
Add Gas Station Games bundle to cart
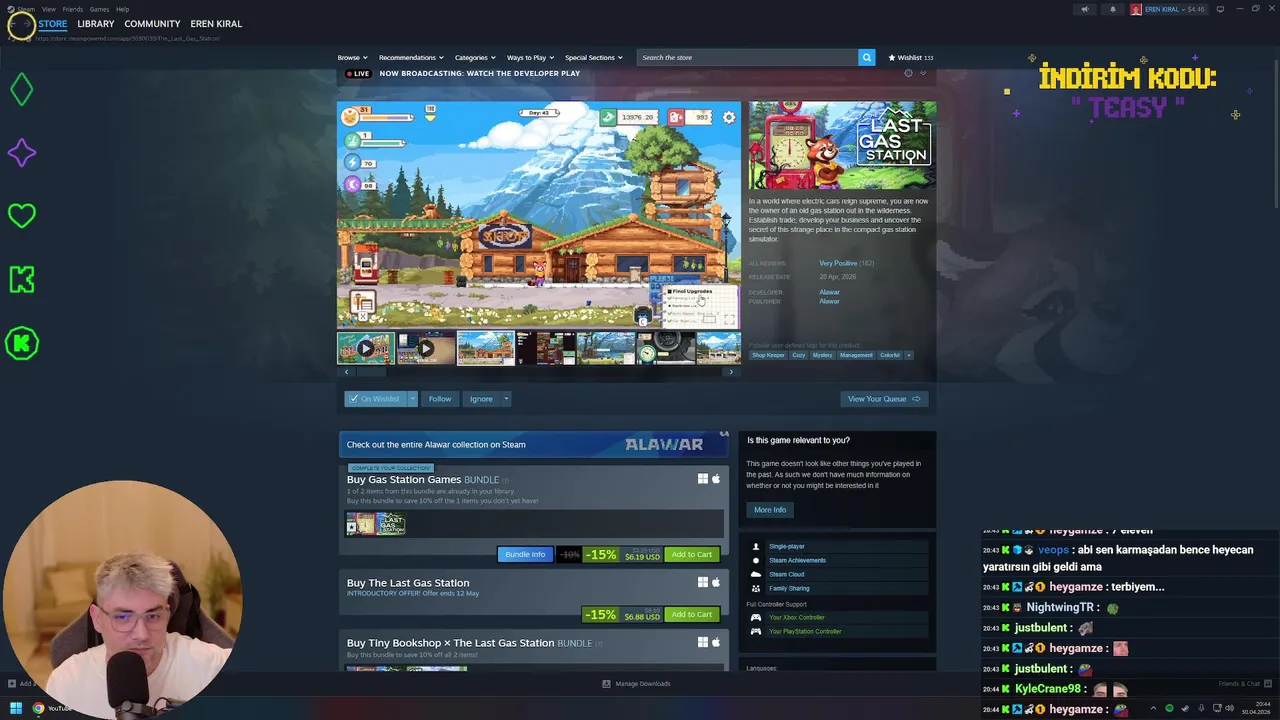(x=691, y=554)
